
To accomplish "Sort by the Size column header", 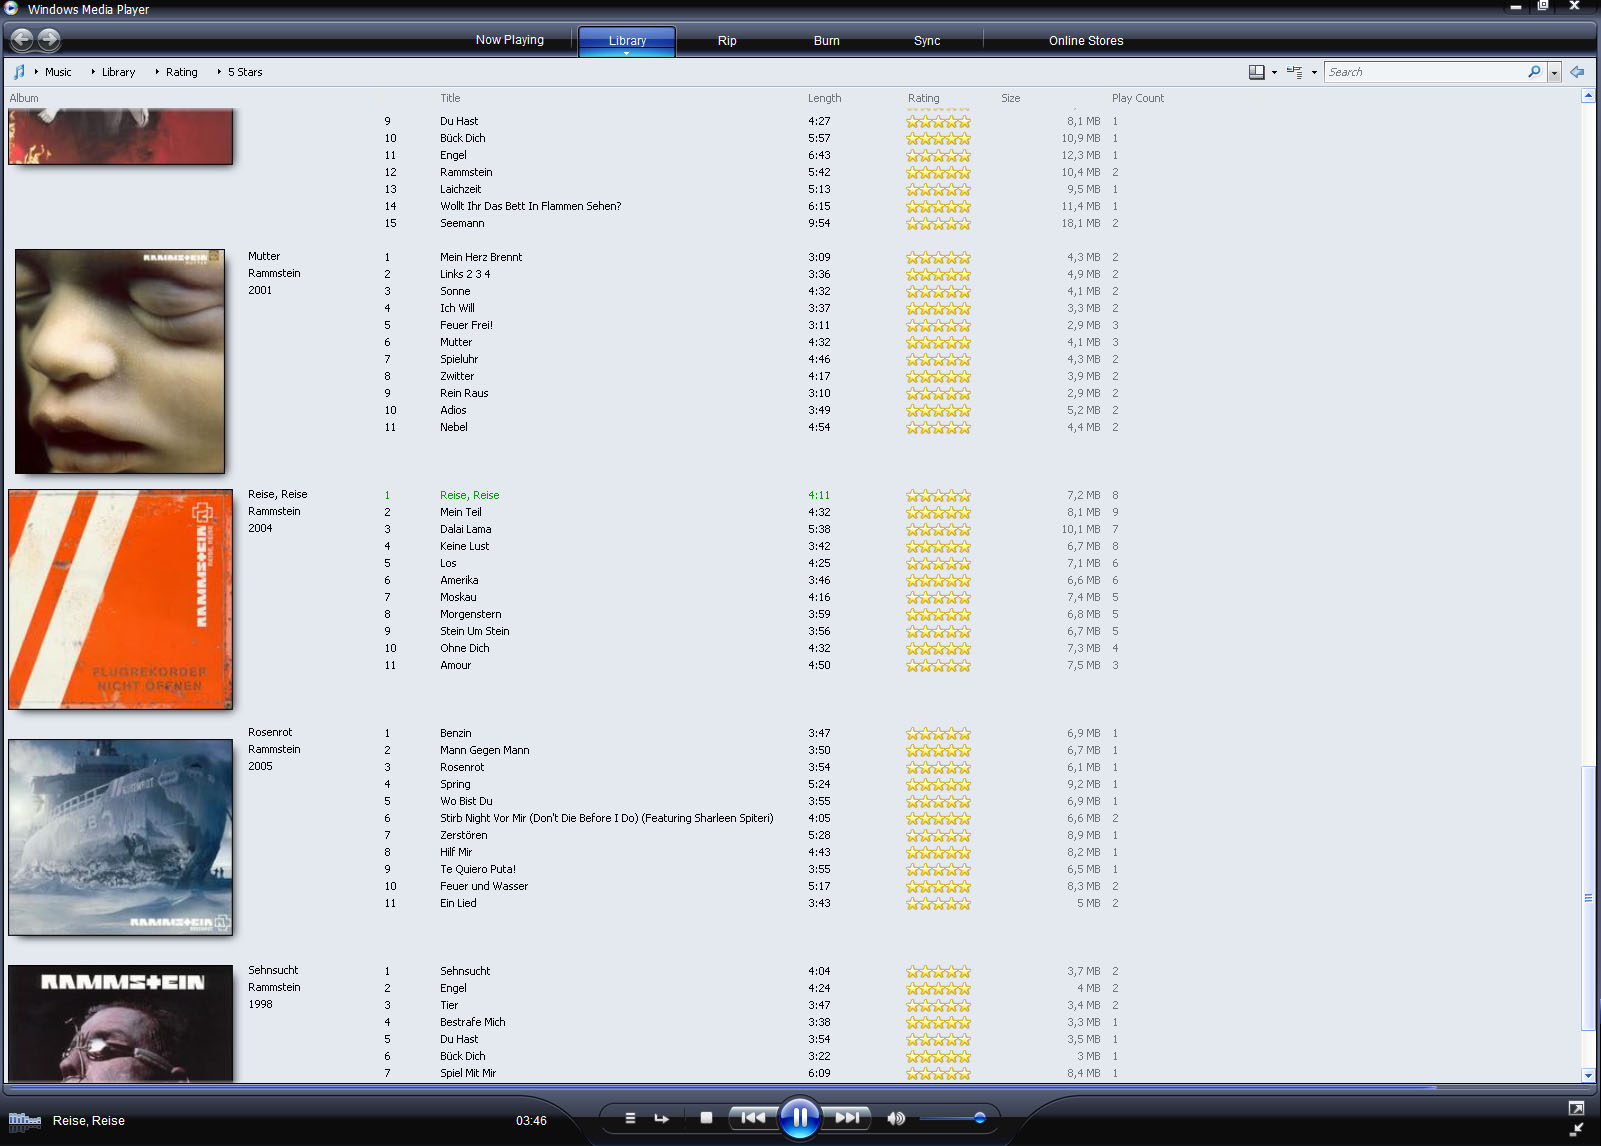I will [x=1011, y=98].
